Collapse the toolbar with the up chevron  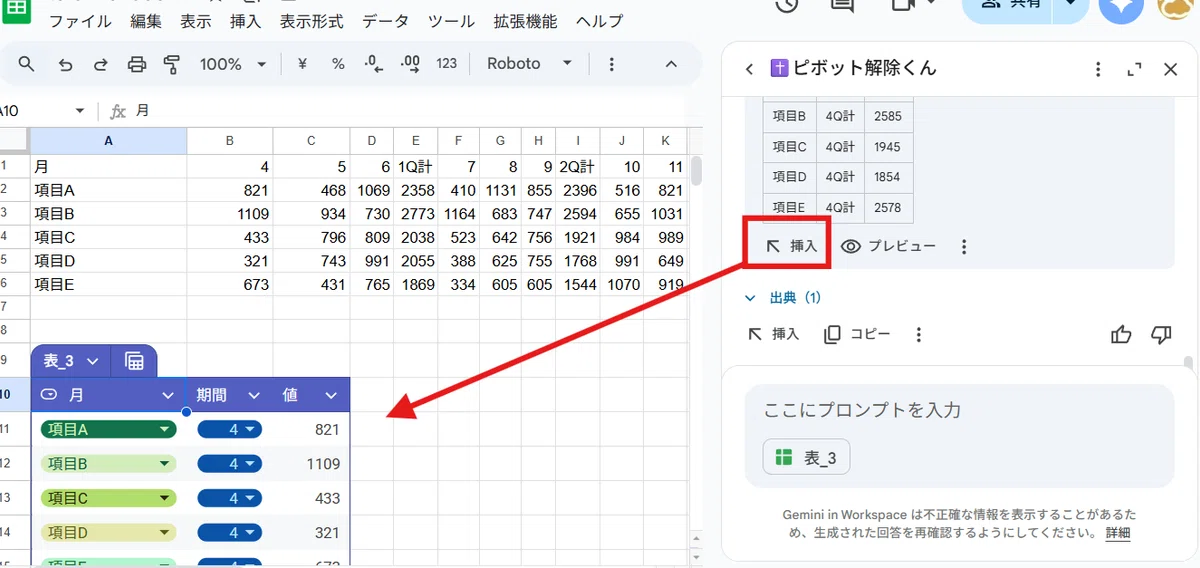(x=671, y=64)
